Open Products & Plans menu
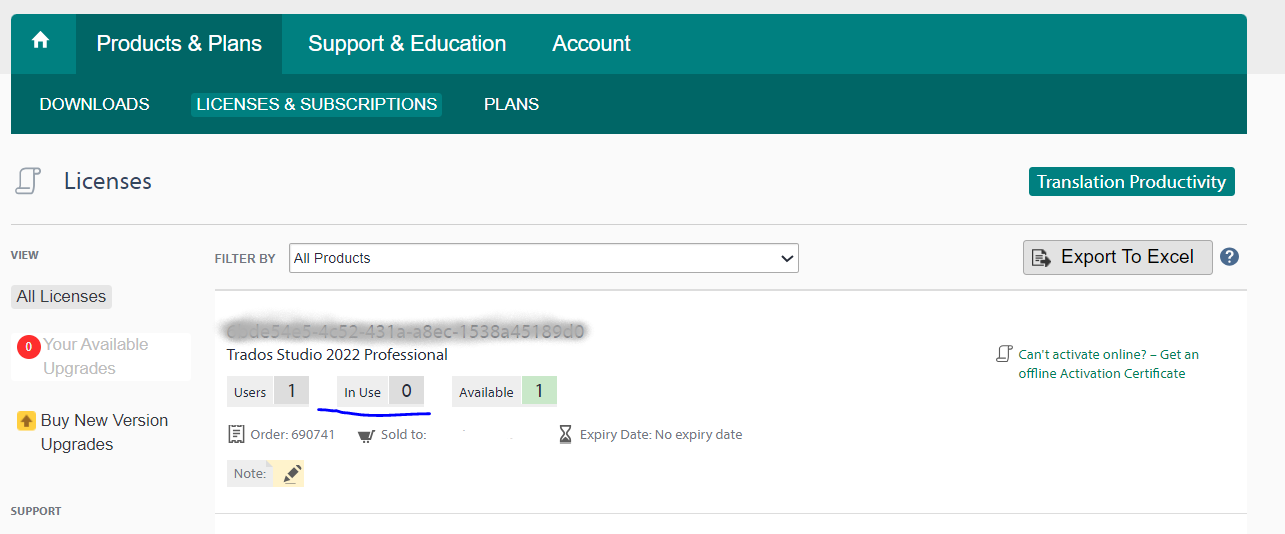 [x=179, y=44]
